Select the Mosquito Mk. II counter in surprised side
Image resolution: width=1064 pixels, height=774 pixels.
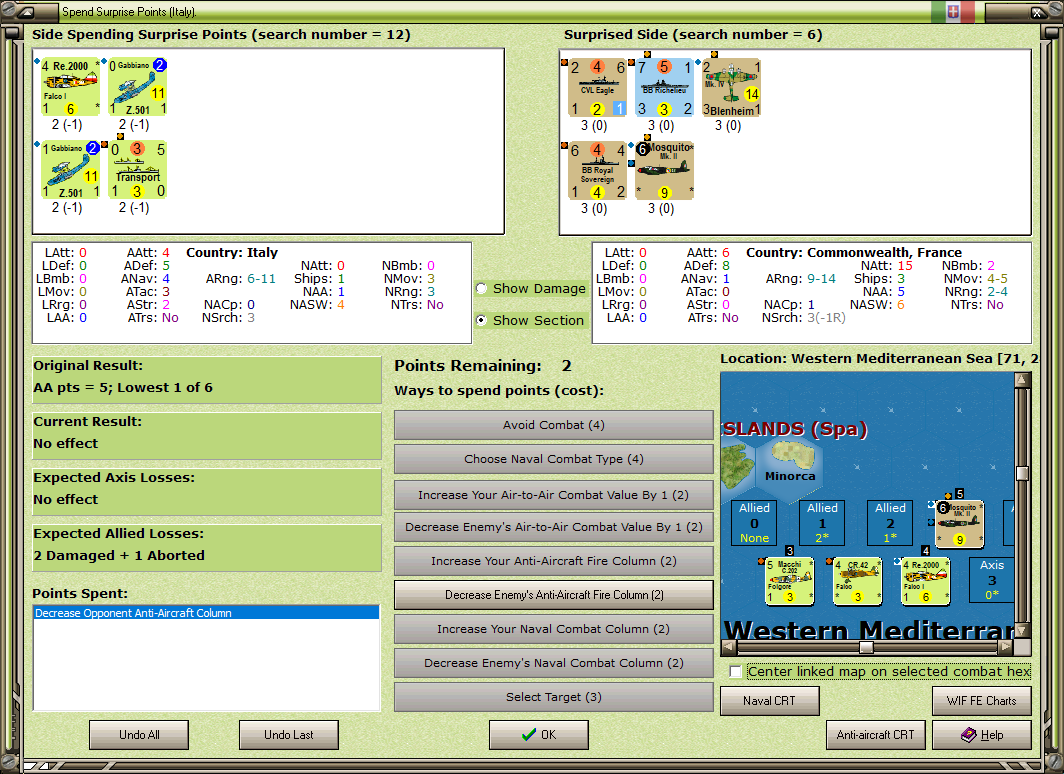tap(664, 170)
